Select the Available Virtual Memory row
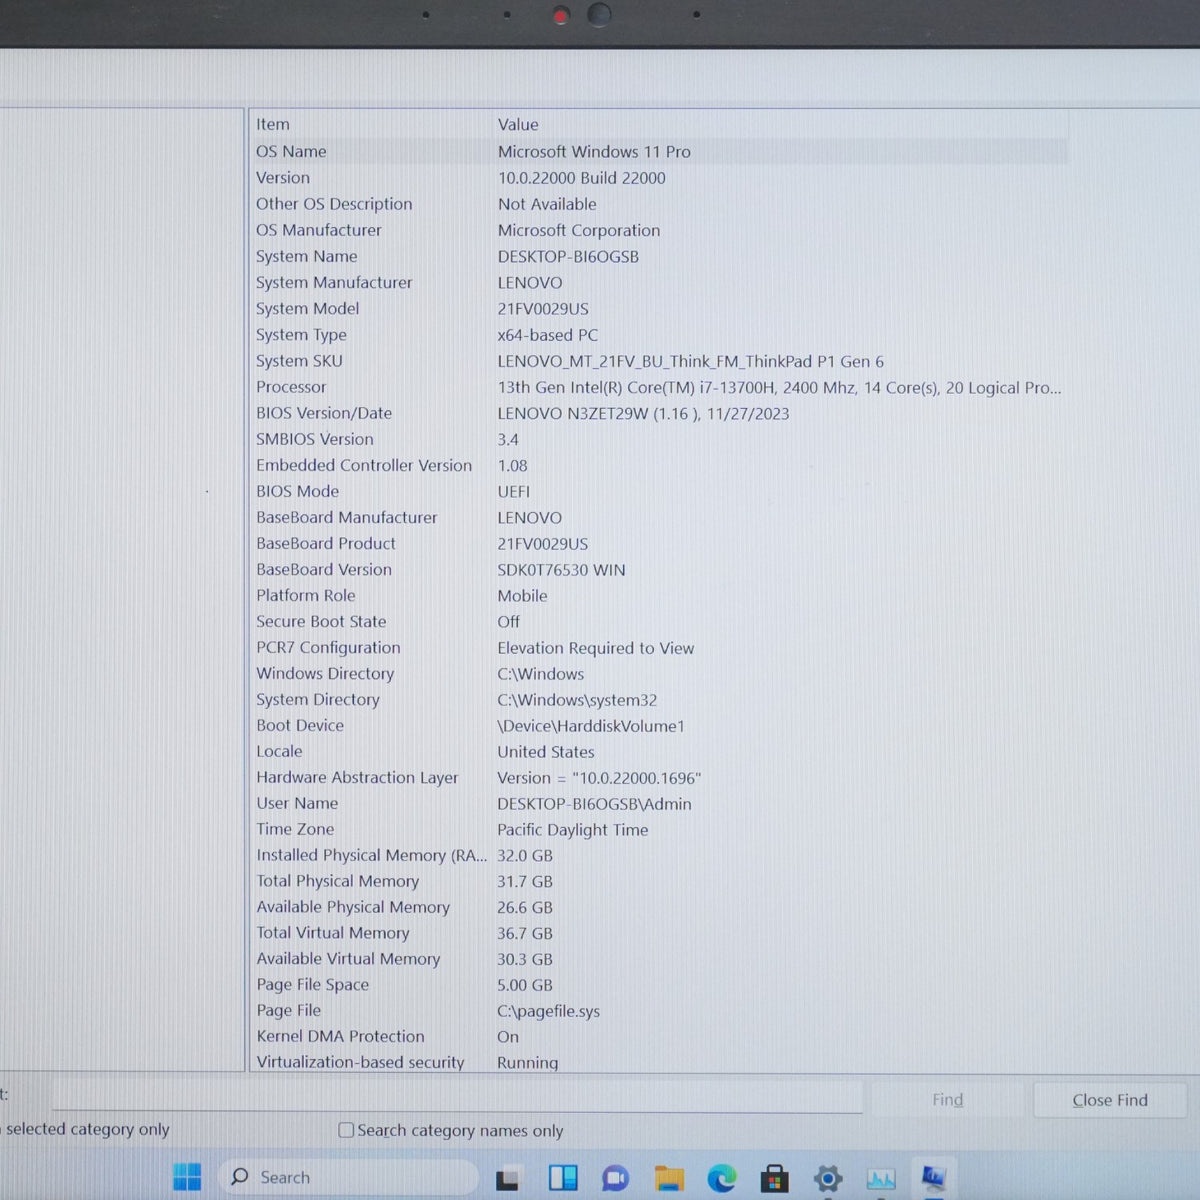 pyautogui.click(x=660, y=959)
